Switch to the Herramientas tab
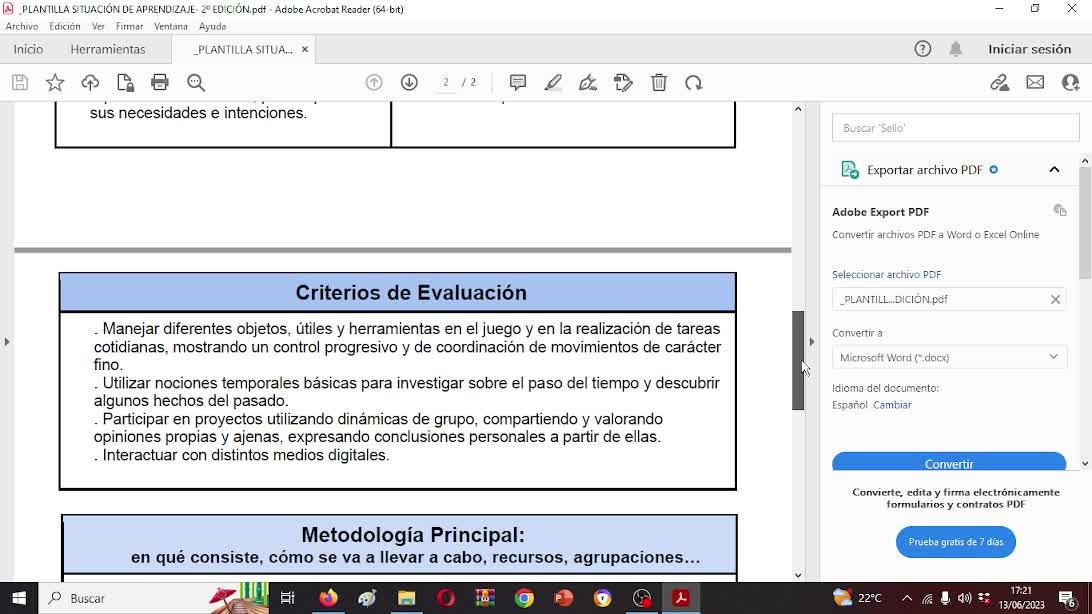Screen dimensions: 1092x614 [108, 49]
